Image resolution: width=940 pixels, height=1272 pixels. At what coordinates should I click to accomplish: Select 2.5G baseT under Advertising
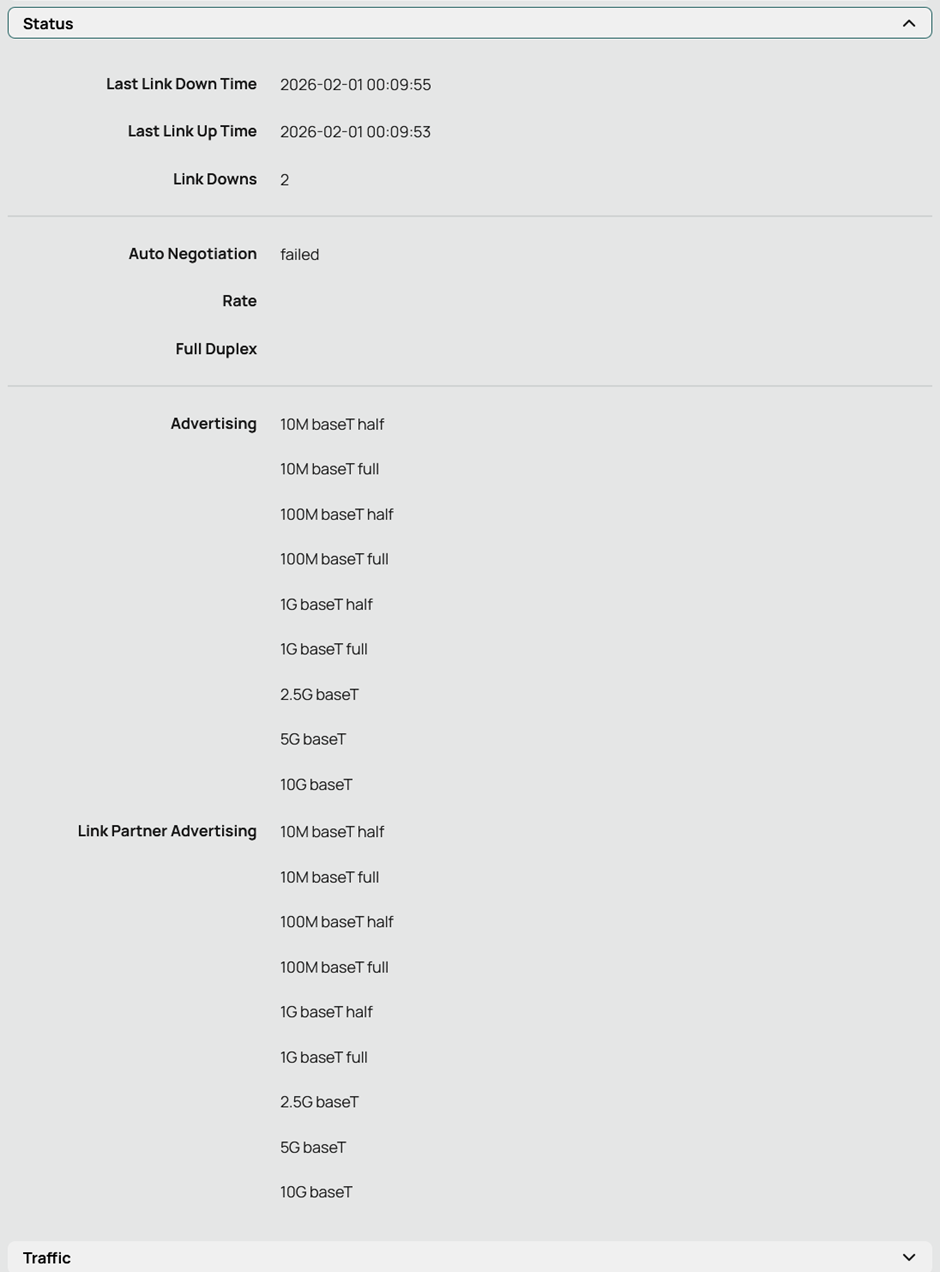tap(319, 694)
